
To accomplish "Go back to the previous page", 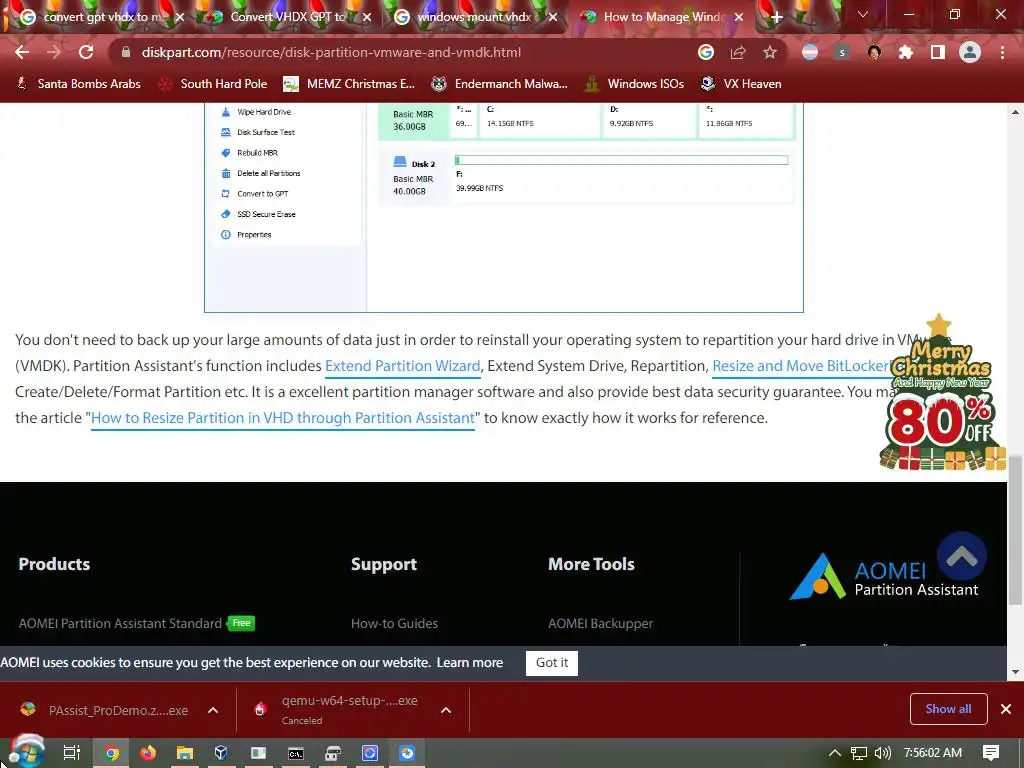I will [x=22, y=52].
